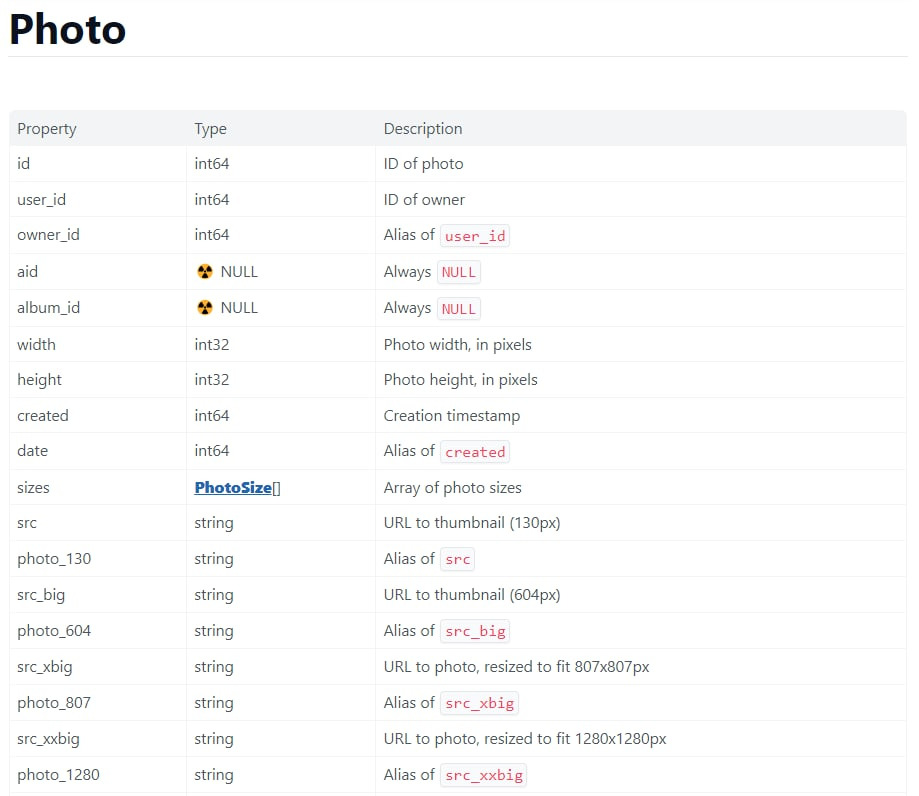Click the radioactive icon in album_id row

point(205,308)
